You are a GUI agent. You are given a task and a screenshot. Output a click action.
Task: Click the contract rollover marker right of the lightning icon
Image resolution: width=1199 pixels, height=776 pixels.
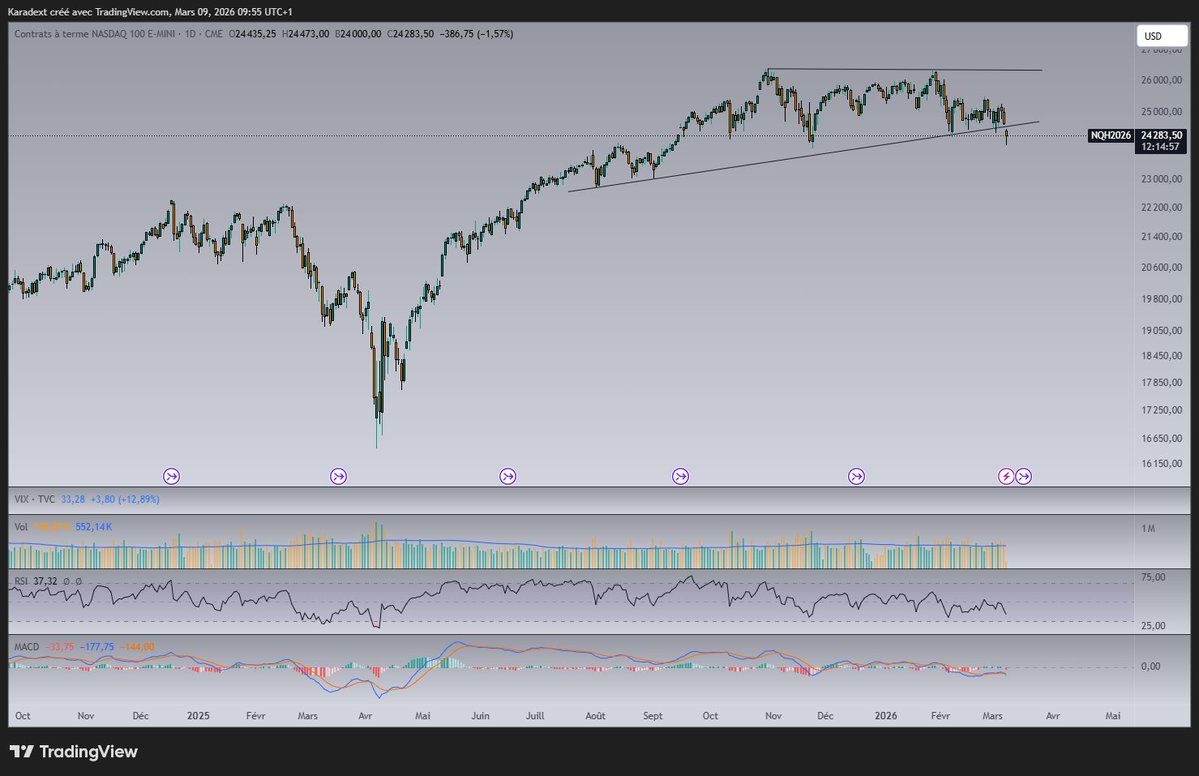point(1023,476)
